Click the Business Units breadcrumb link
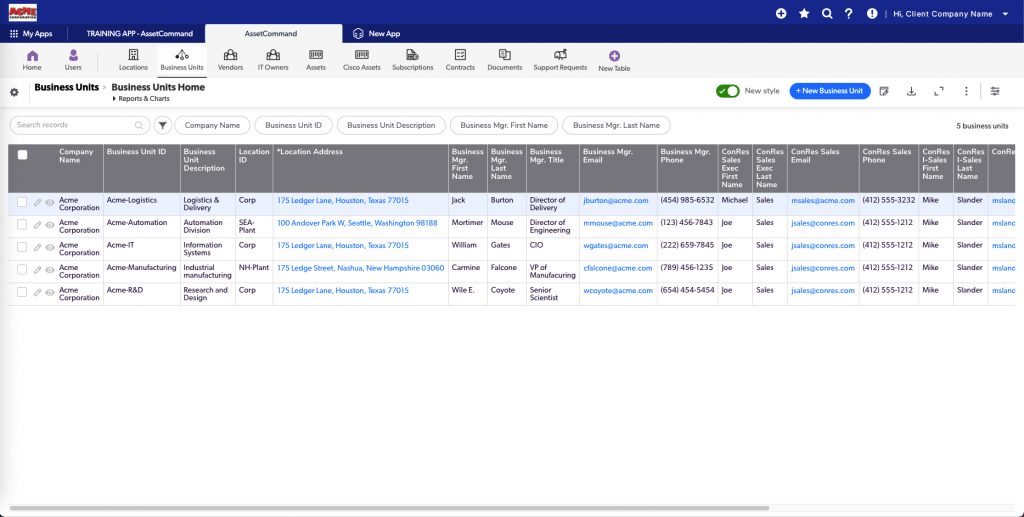The width and height of the screenshot is (1024, 517). pyautogui.click(x=67, y=87)
